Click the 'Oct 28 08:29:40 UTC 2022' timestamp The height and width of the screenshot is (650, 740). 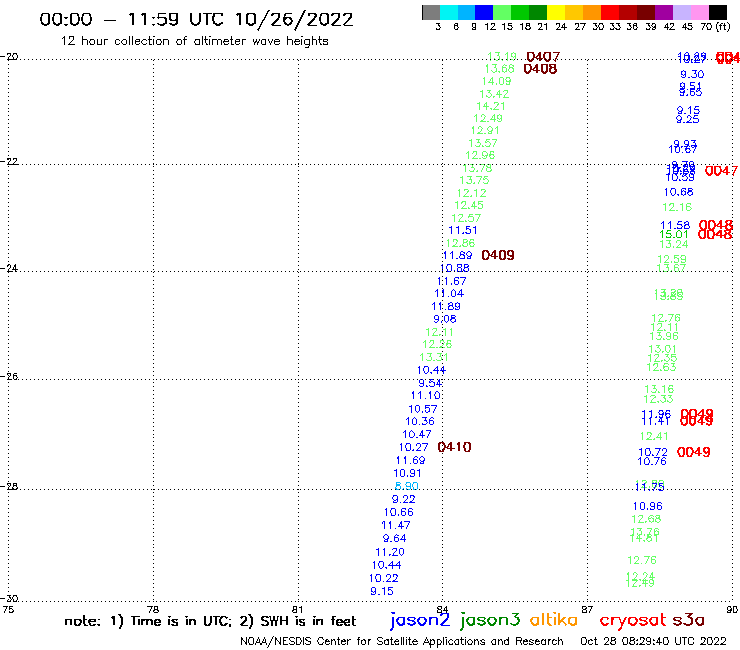(x=653, y=641)
